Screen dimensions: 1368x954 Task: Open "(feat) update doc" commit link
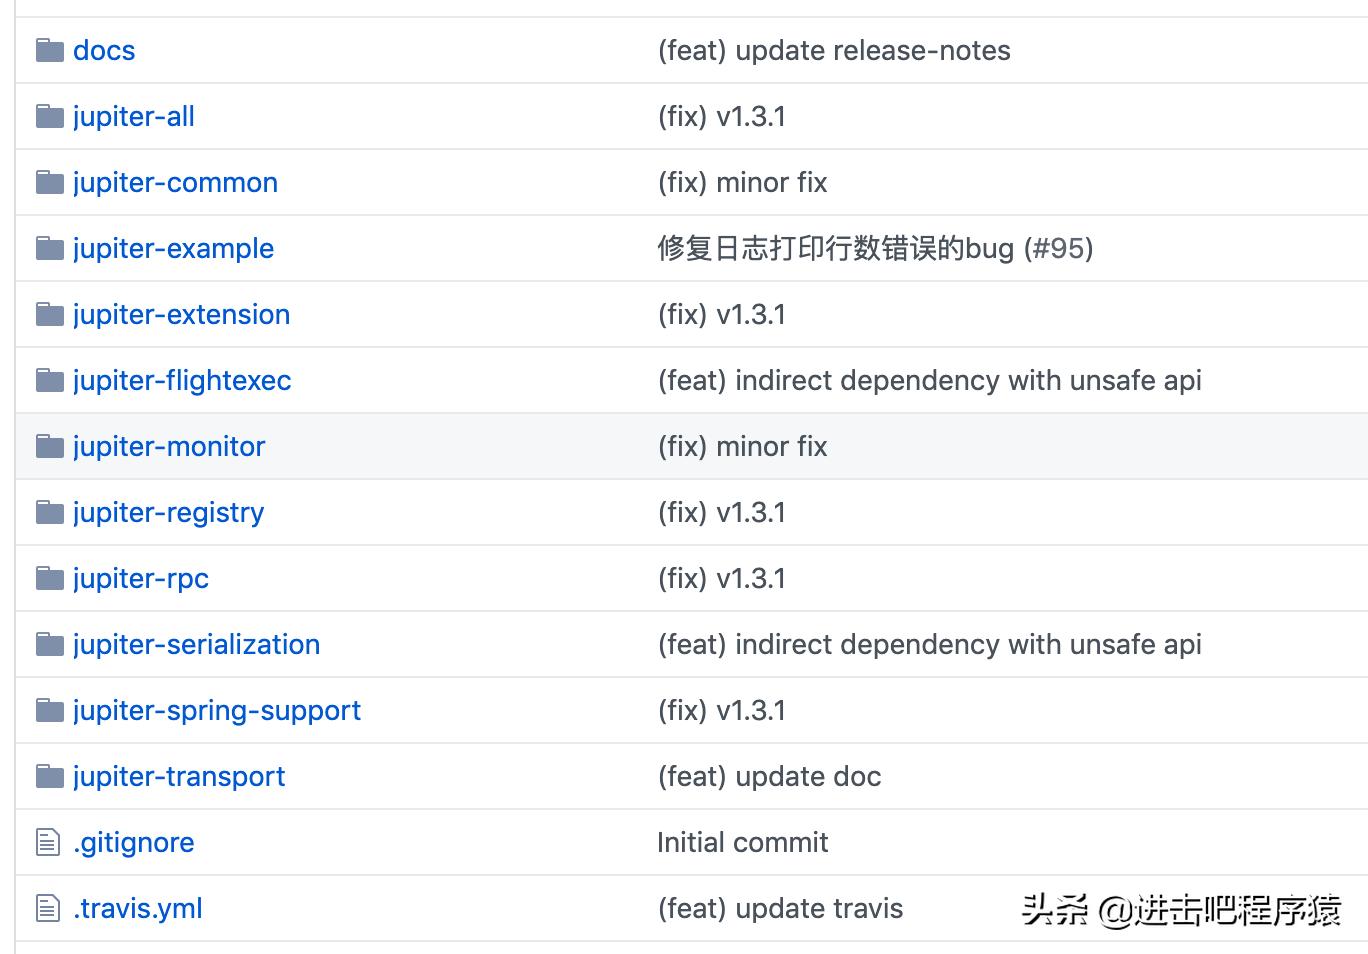[769, 776]
